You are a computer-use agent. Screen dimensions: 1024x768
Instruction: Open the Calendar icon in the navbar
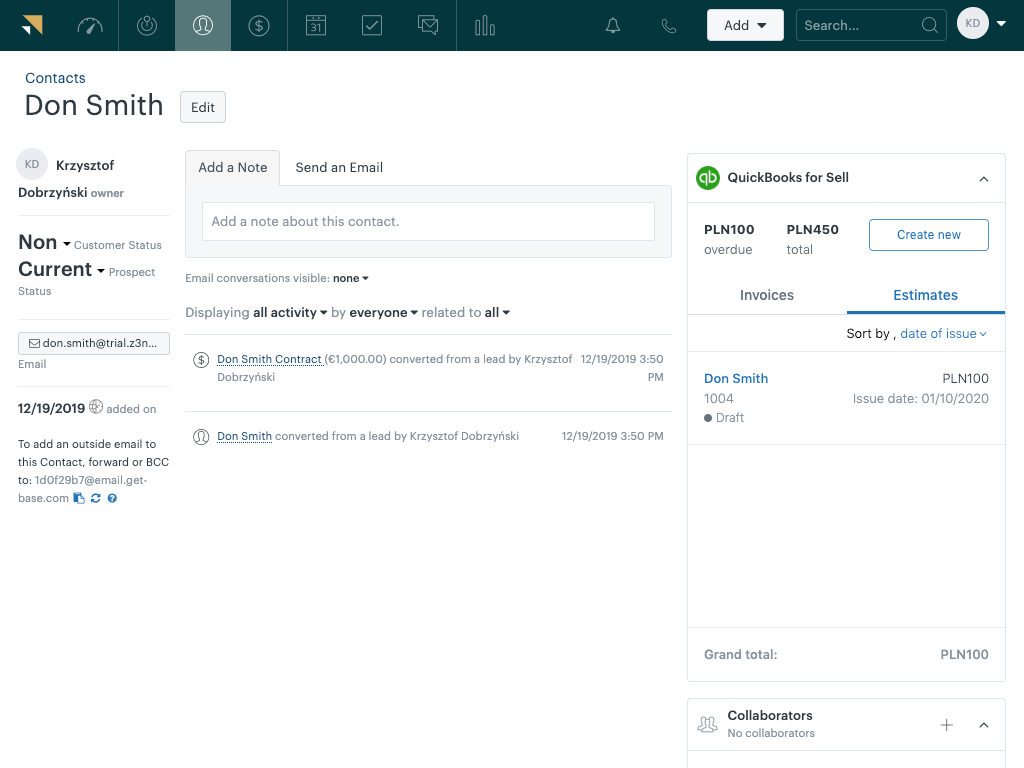315,25
